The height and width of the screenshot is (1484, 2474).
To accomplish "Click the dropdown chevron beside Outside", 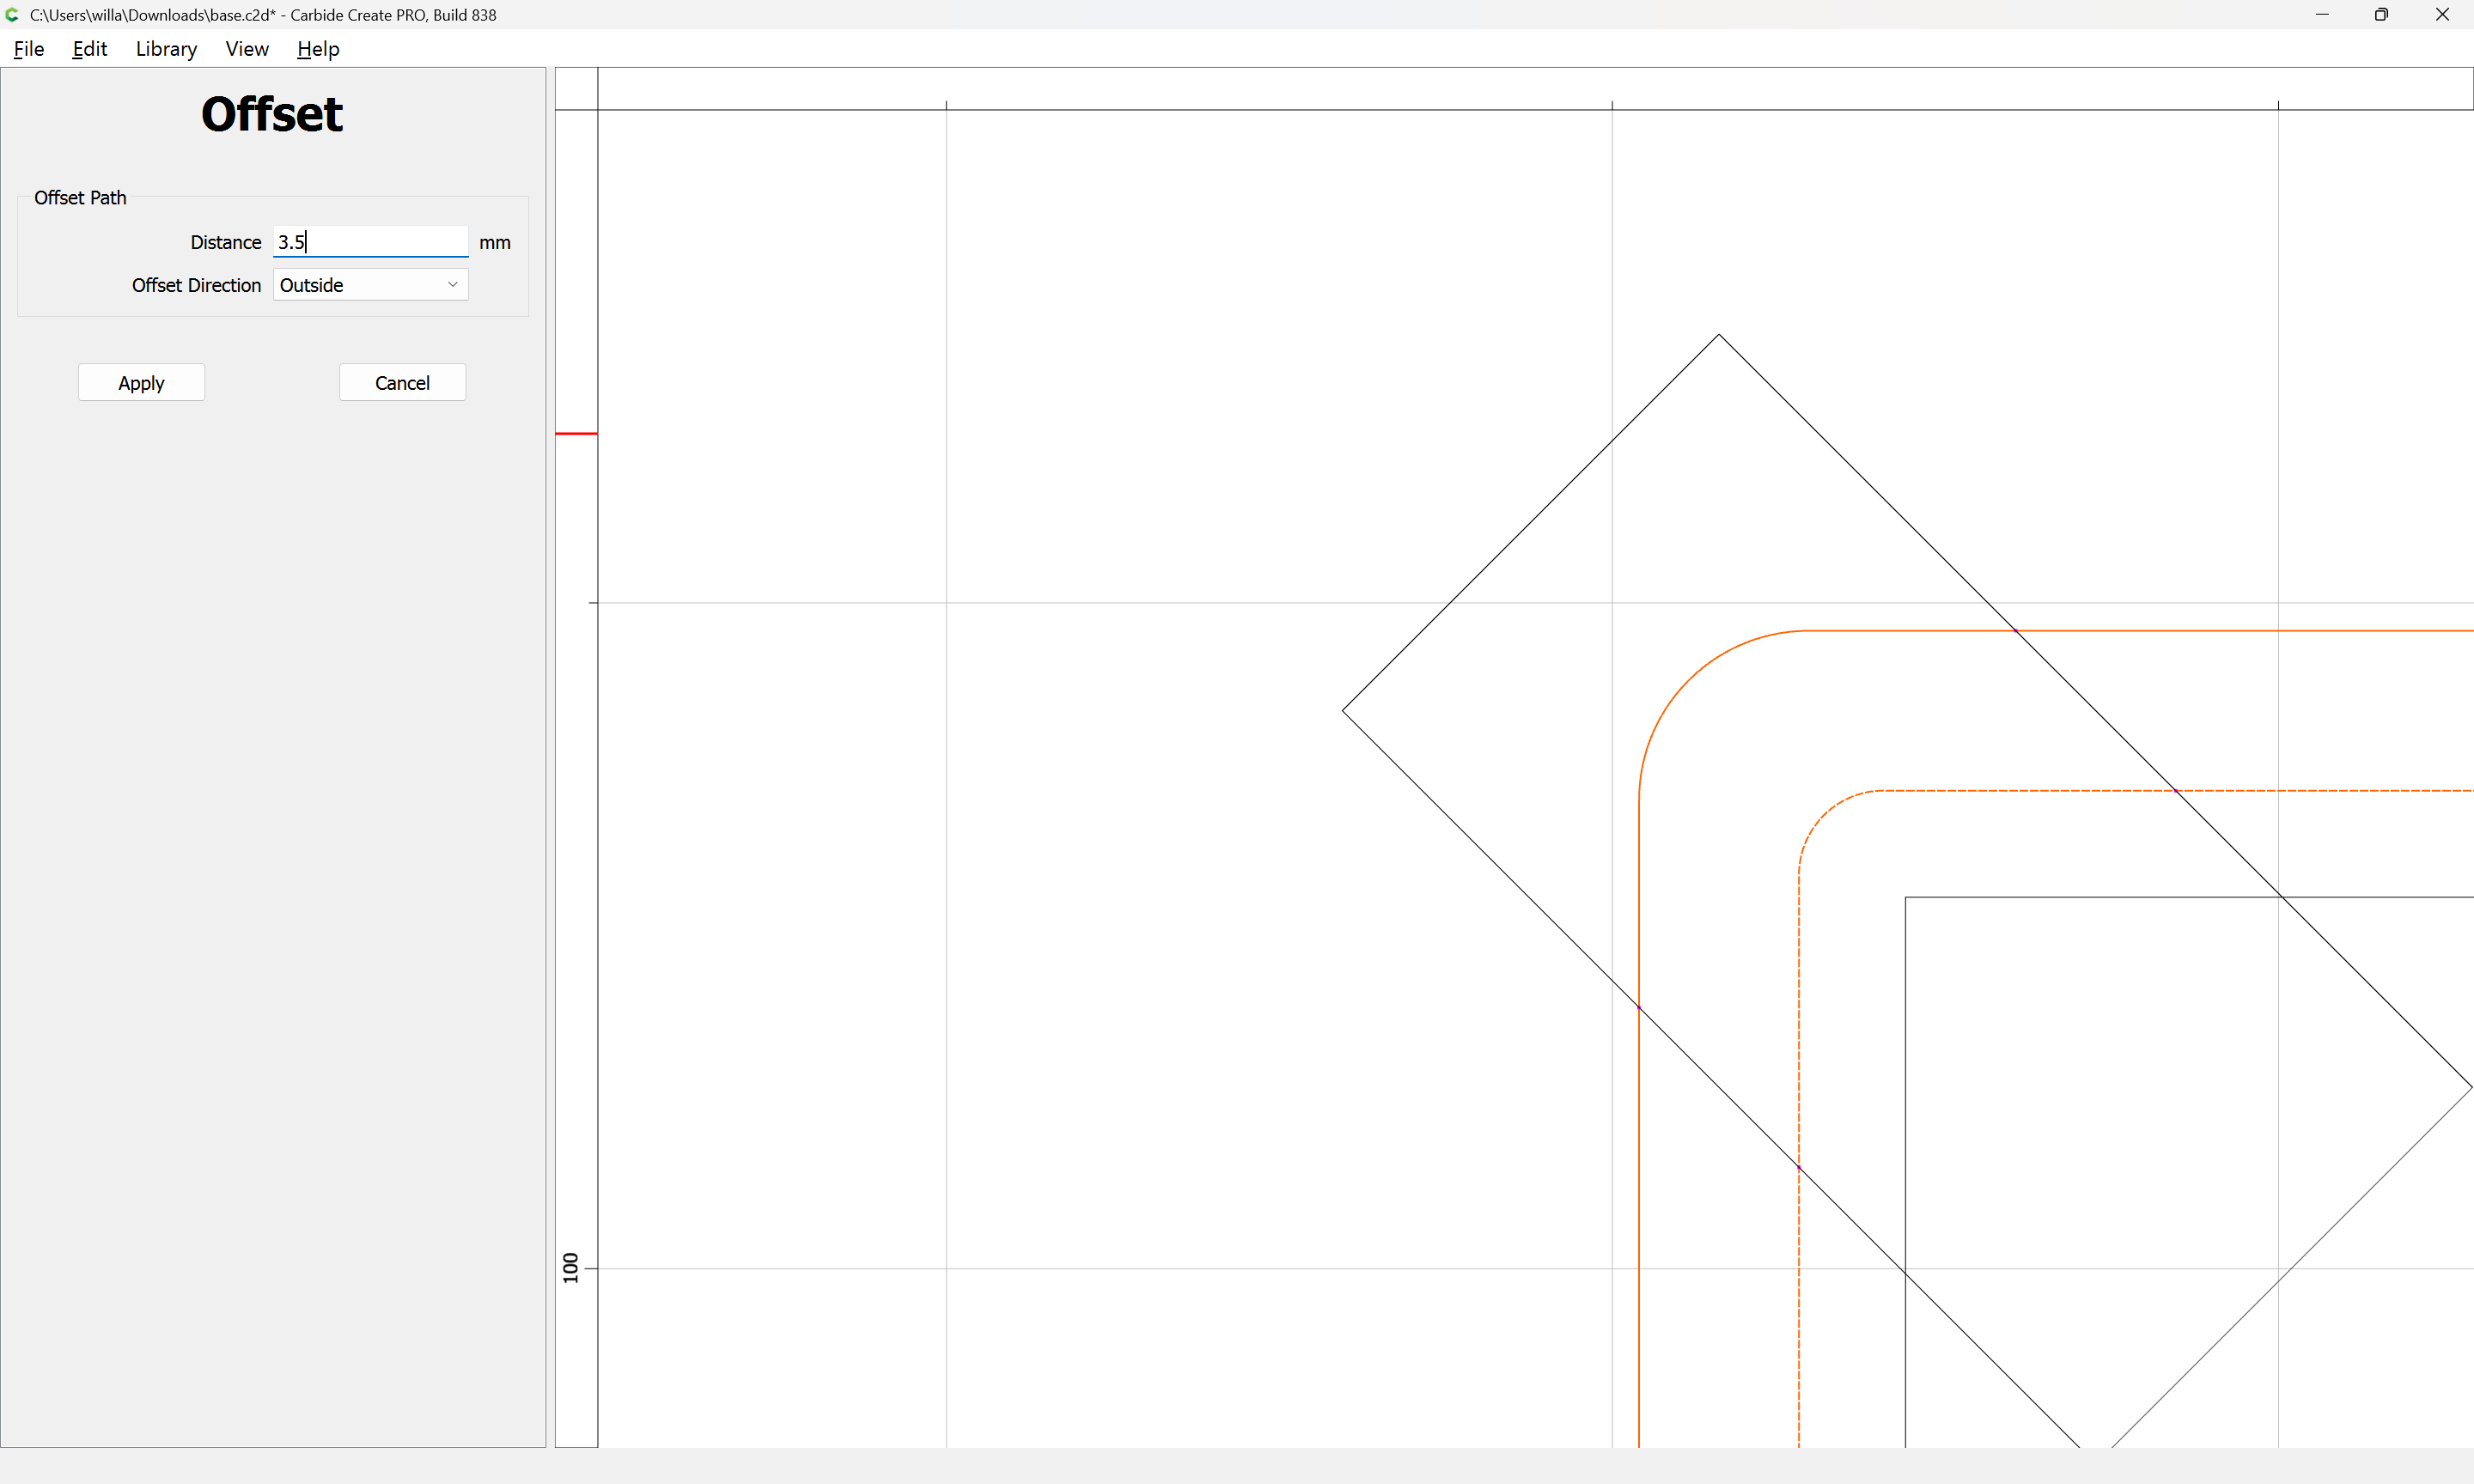I will click(x=452, y=285).
